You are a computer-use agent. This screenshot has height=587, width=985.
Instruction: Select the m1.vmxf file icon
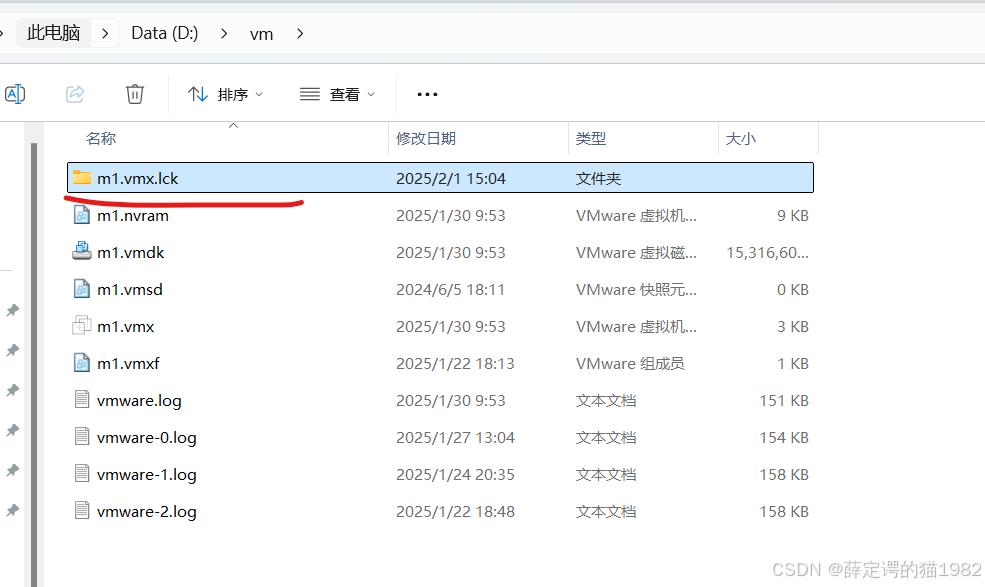(x=82, y=363)
